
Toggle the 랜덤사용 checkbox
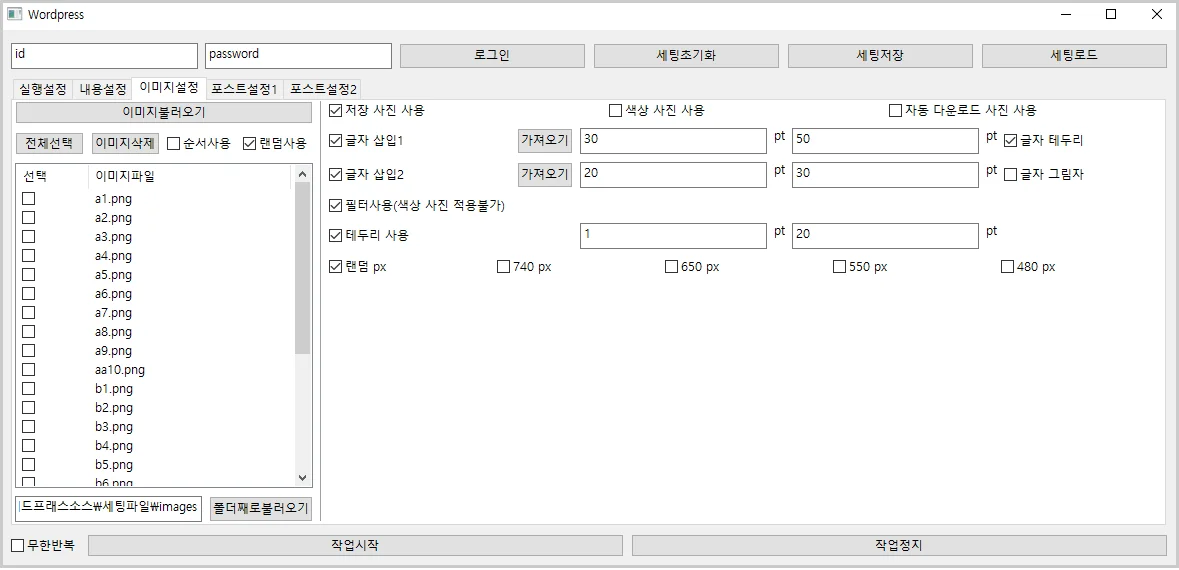250,144
